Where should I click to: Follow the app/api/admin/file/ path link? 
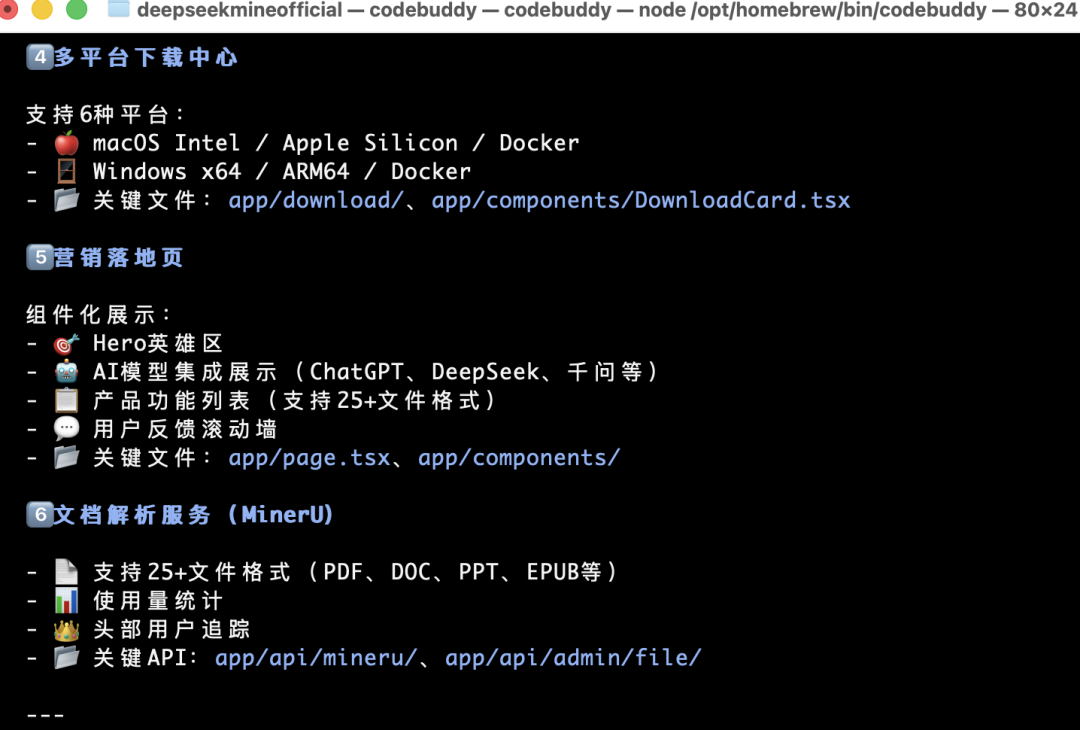pos(573,658)
